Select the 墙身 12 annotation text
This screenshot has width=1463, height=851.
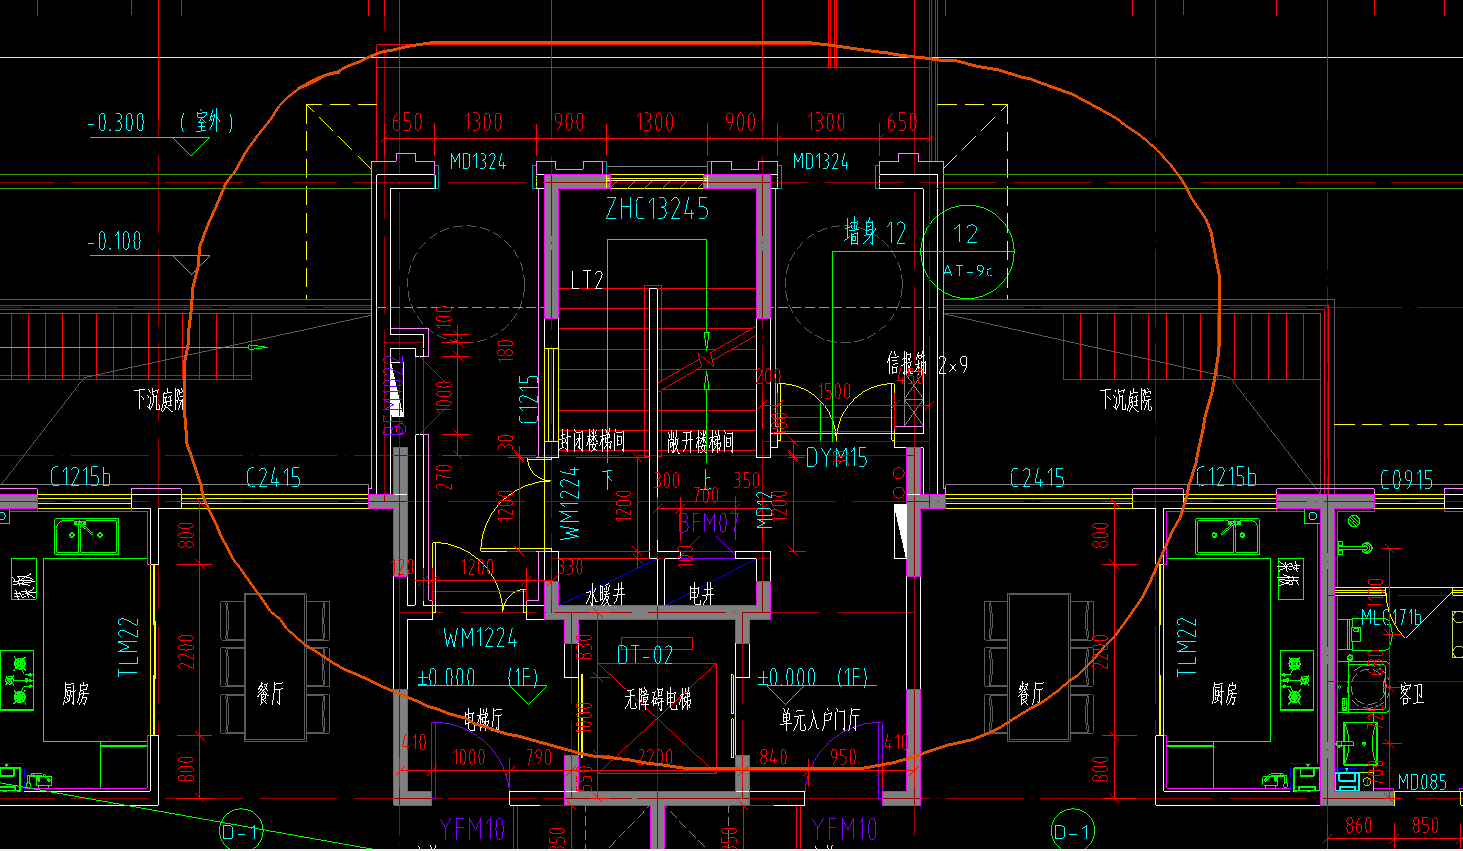click(x=875, y=233)
